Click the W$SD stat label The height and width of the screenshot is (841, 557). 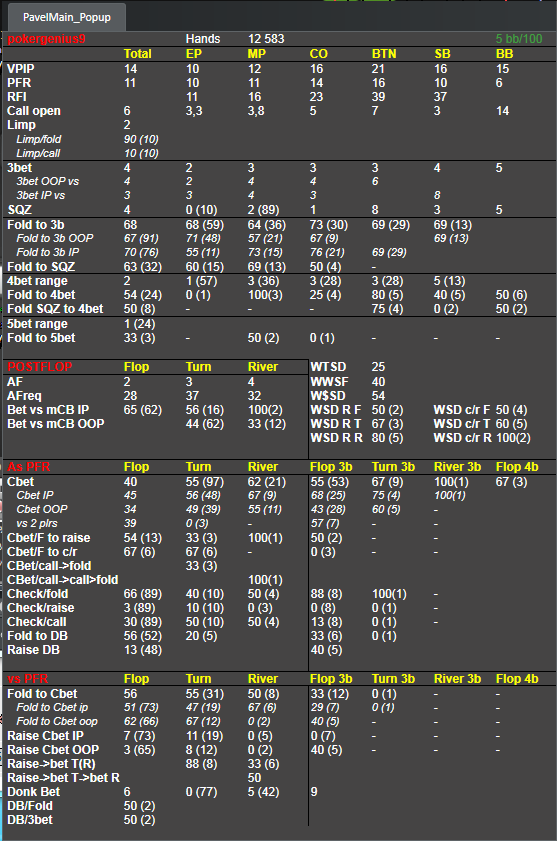[327, 395]
